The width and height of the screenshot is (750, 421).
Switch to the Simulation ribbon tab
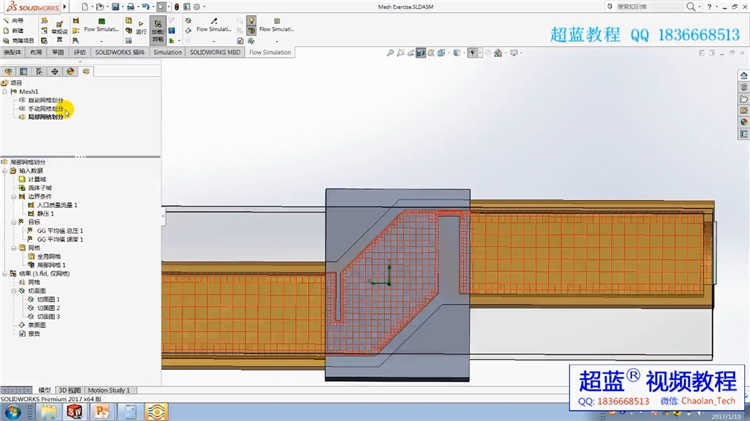(x=167, y=52)
